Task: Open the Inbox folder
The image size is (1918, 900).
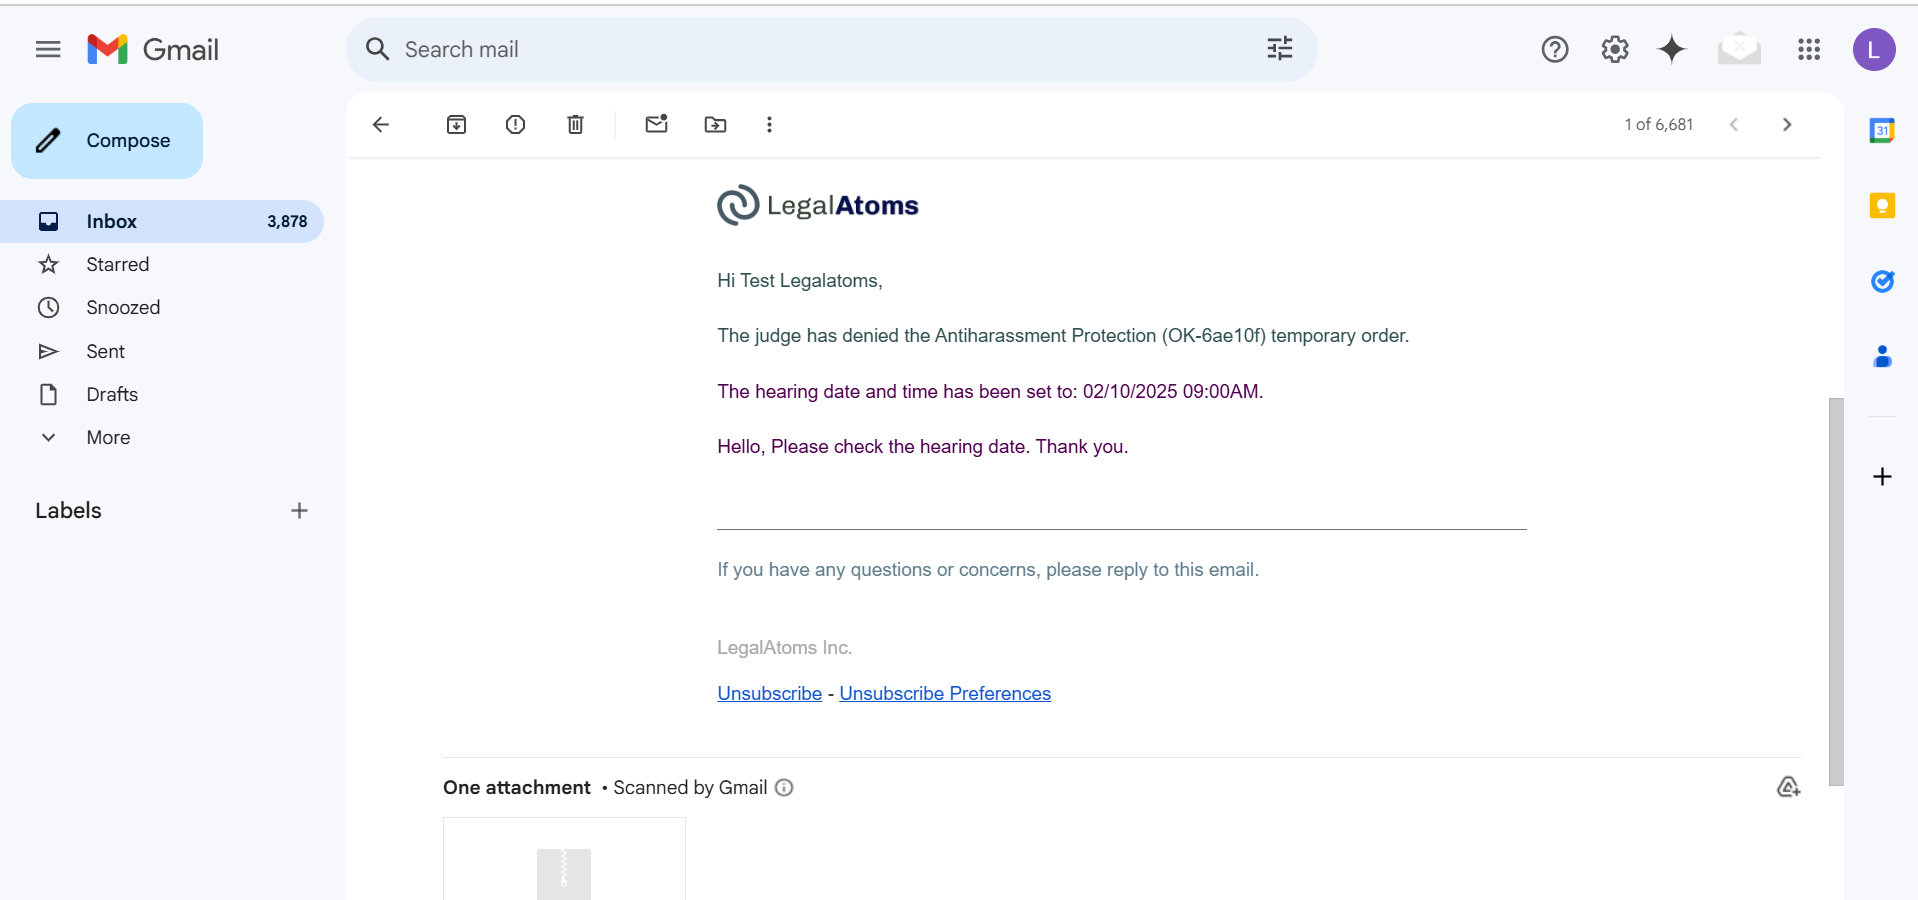Action: [162, 221]
